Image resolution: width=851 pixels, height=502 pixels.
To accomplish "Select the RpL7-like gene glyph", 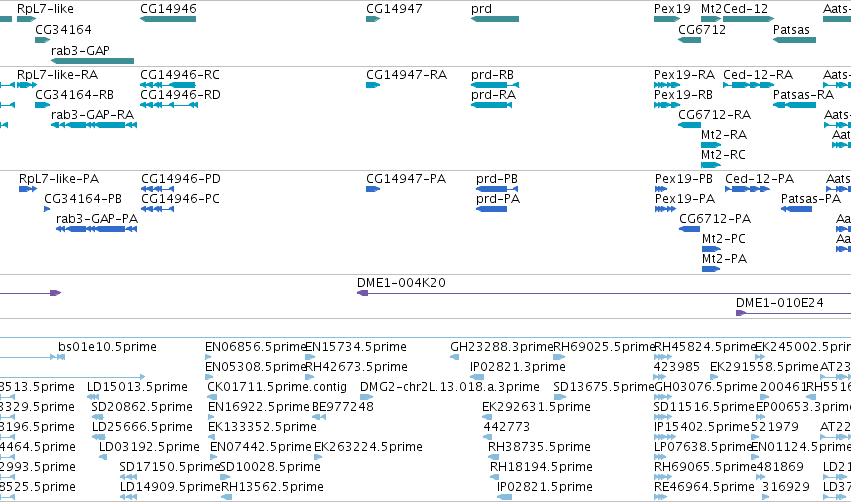I will tap(26, 19).
